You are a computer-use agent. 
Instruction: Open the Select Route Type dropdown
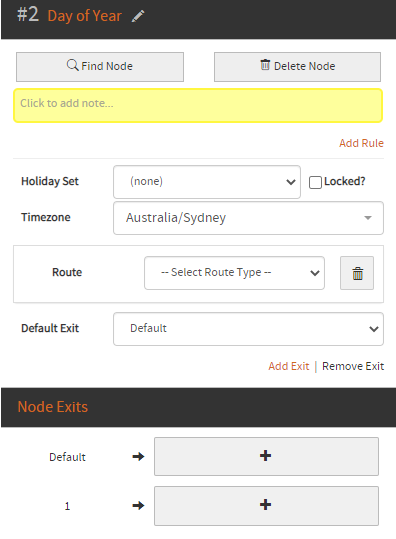[234, 273]
